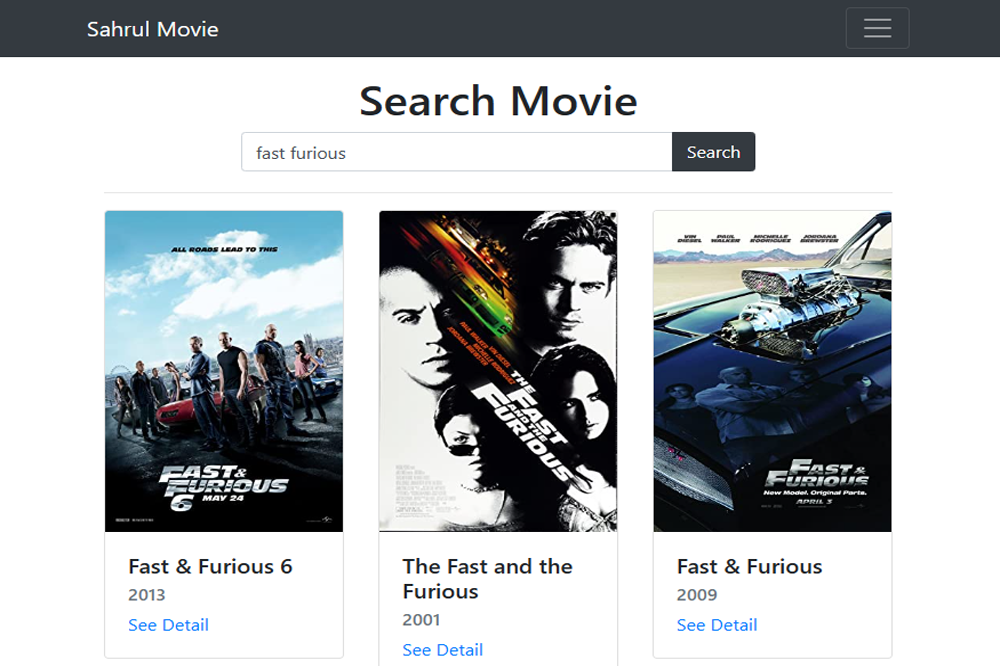Select the Fast & Furious title above 2009
The image size is (1000, 666).
click(749, 566)
